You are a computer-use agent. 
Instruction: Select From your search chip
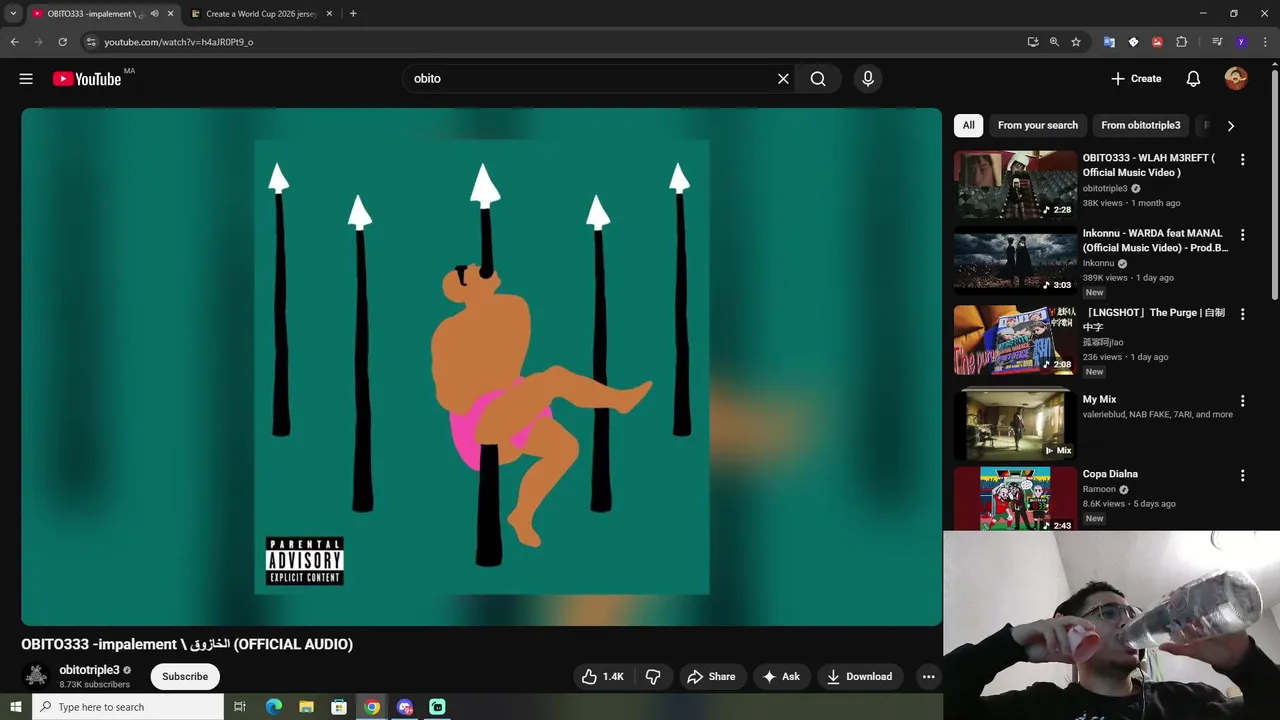coord(1037,125)
